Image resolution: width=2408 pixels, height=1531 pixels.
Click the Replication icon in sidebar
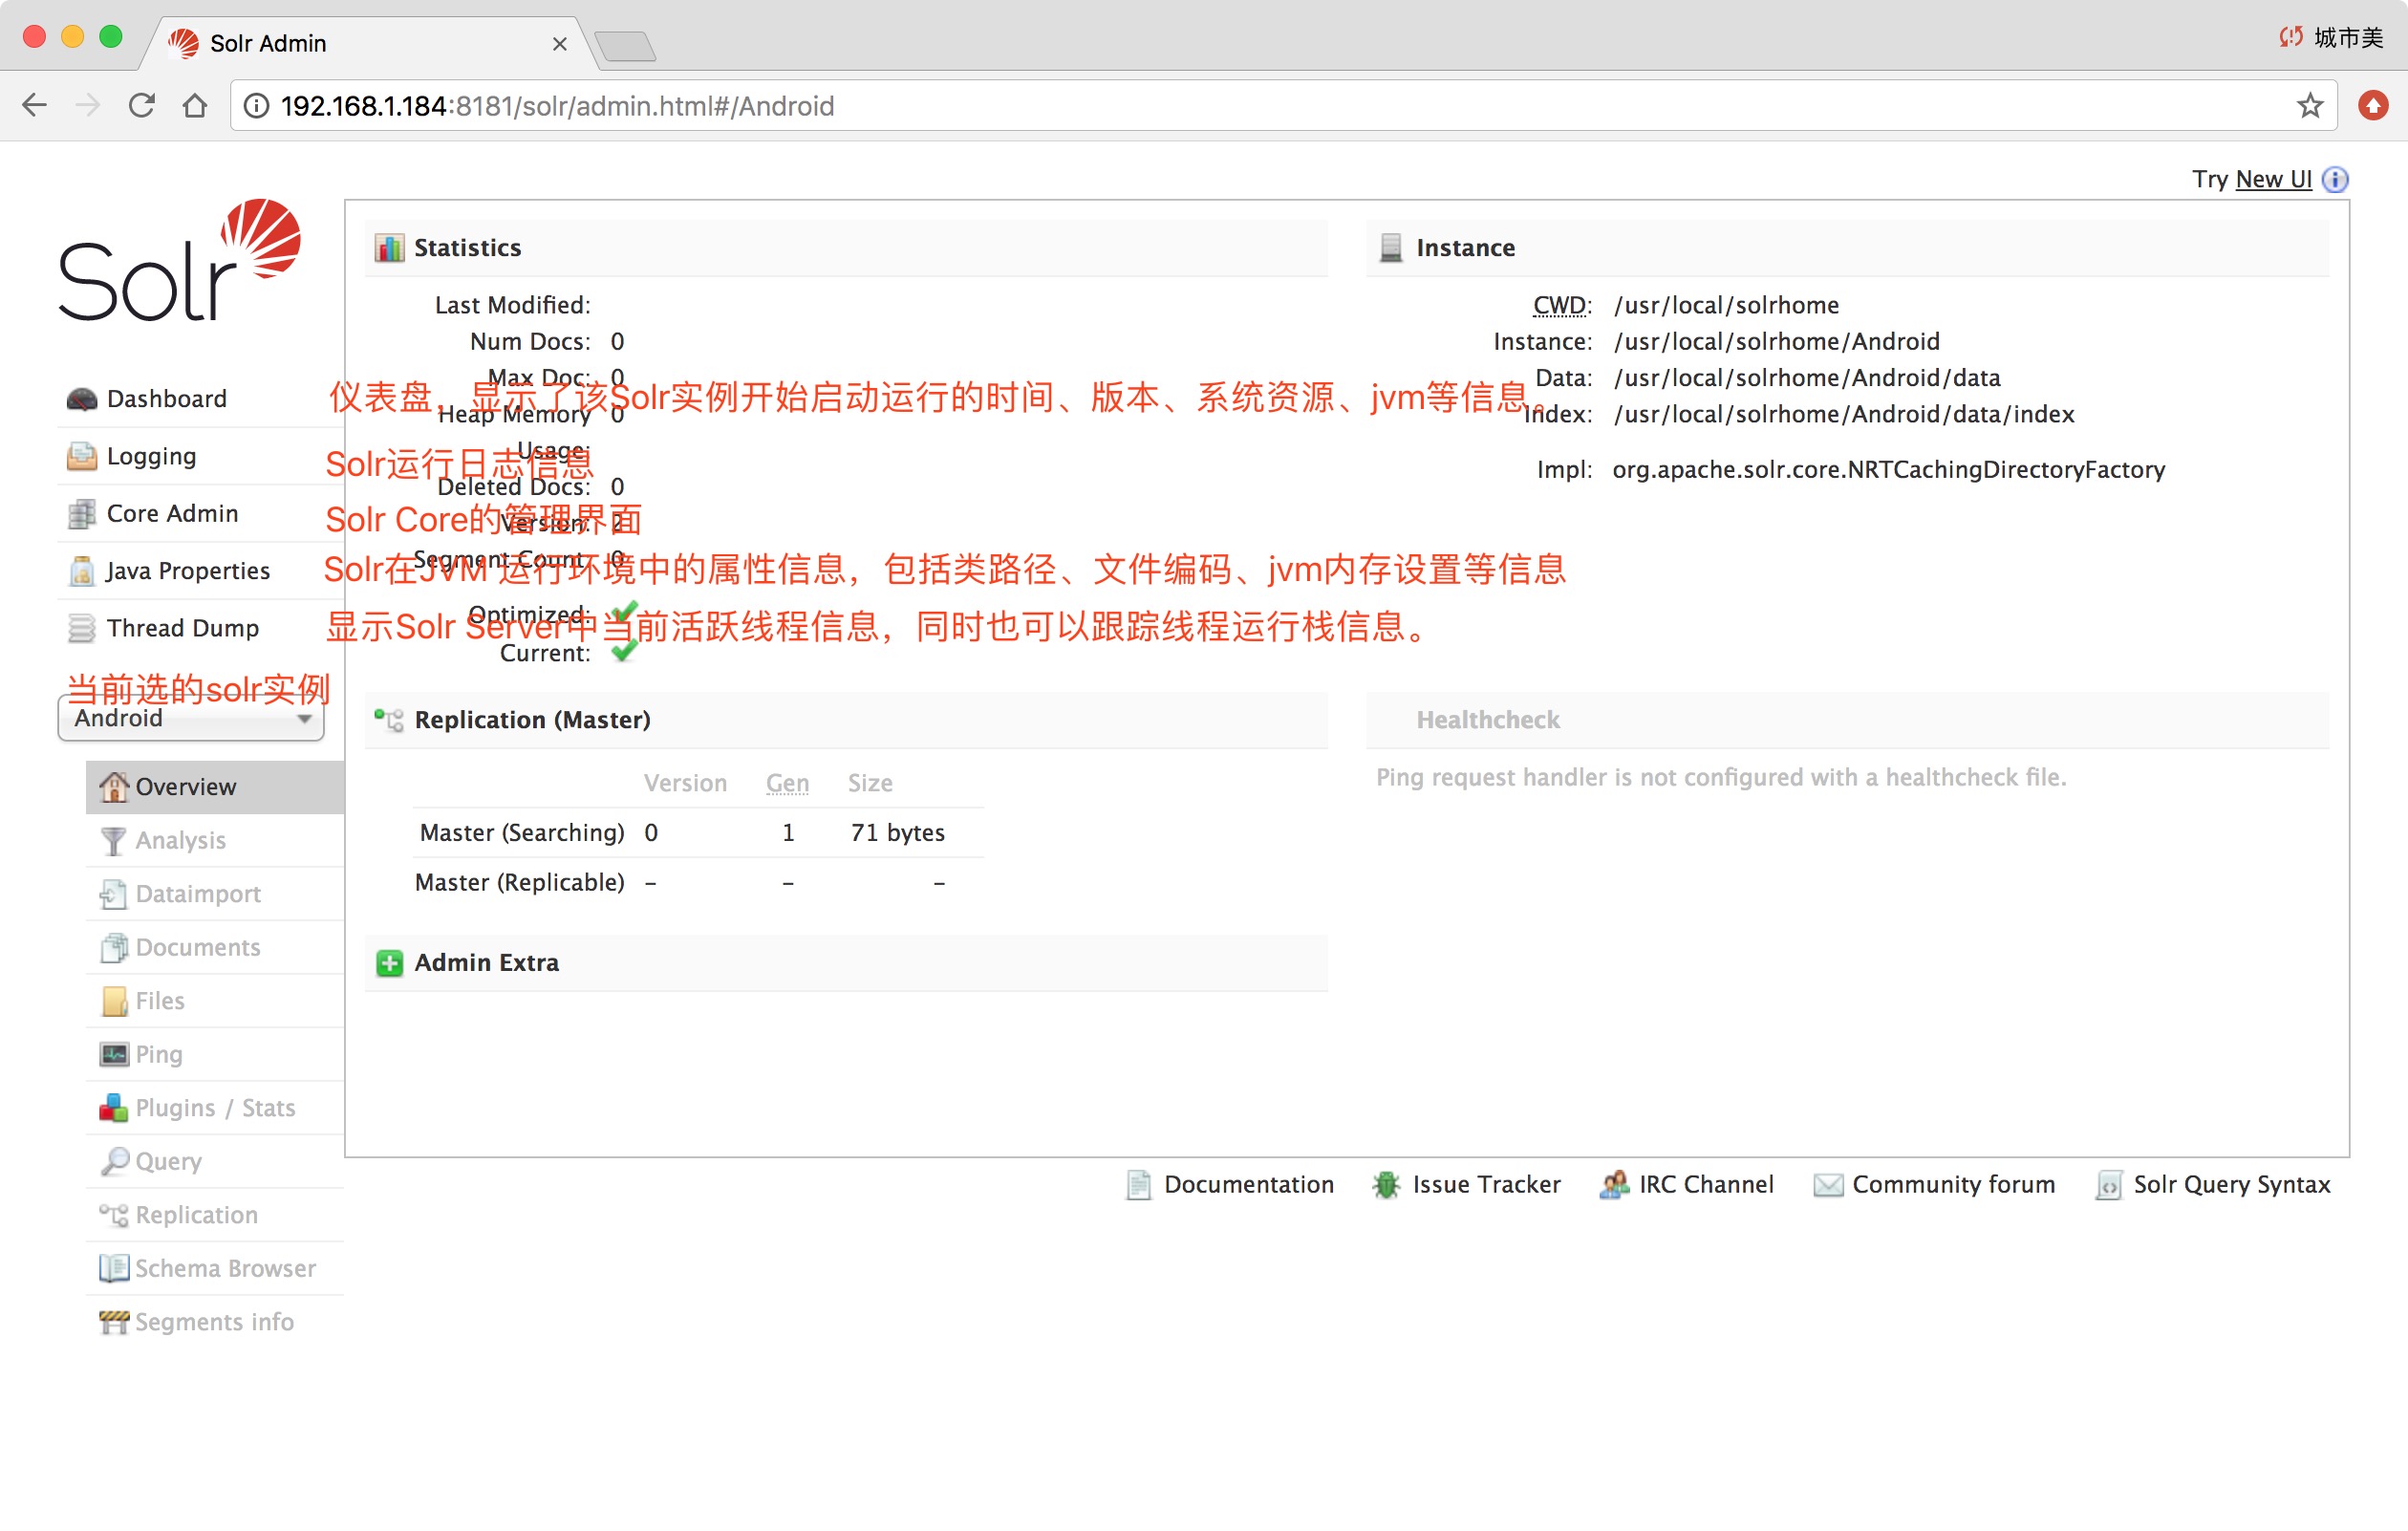113,1215
